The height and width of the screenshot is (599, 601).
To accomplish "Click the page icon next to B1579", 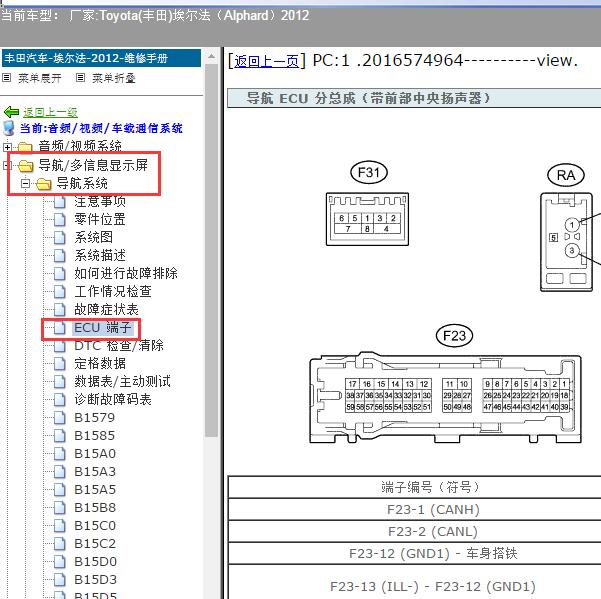I will 59,418.
